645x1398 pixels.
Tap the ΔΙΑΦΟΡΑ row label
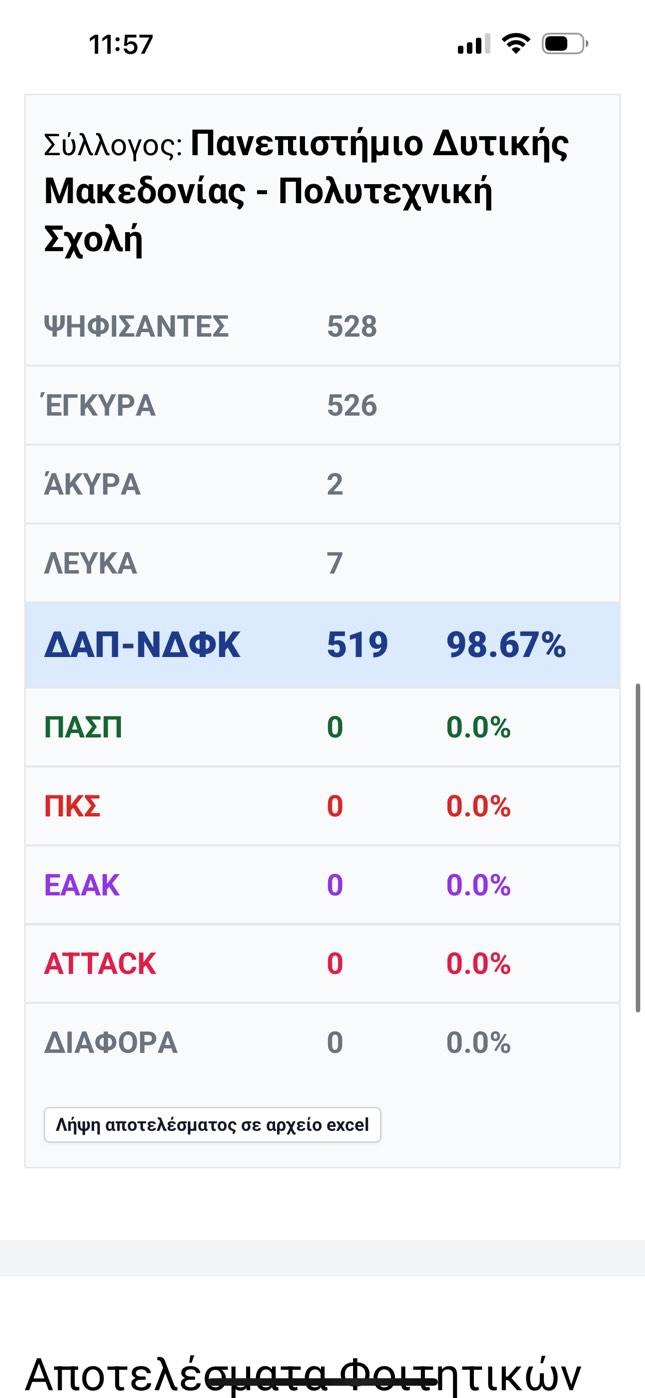click(110, 1043)
